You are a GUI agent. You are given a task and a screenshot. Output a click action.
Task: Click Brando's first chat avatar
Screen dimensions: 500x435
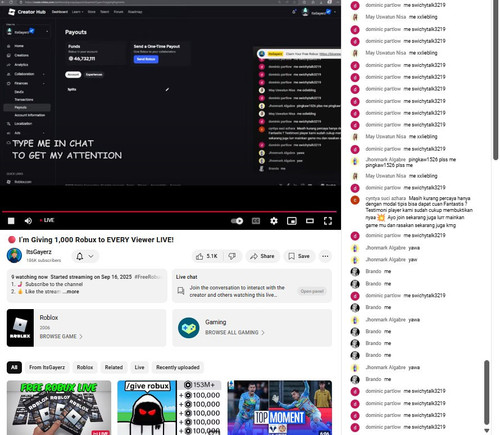pyautogui.click(x=355, y=271)
